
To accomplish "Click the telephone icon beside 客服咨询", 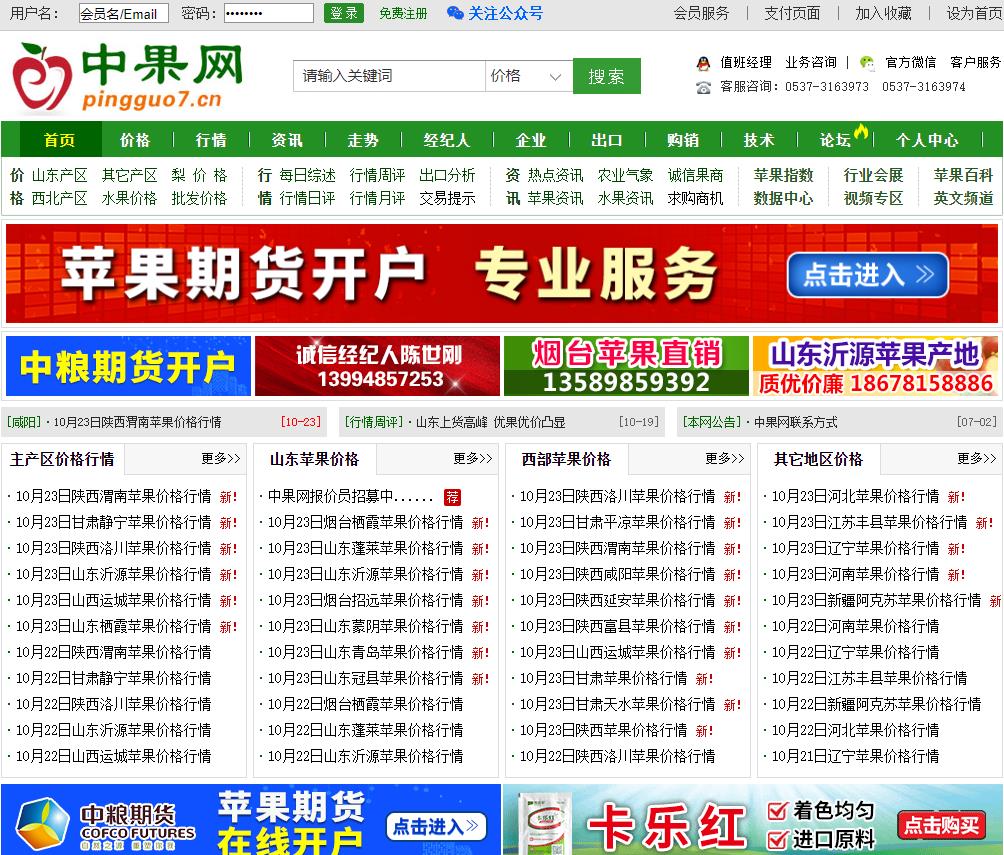I will (703, 87).
